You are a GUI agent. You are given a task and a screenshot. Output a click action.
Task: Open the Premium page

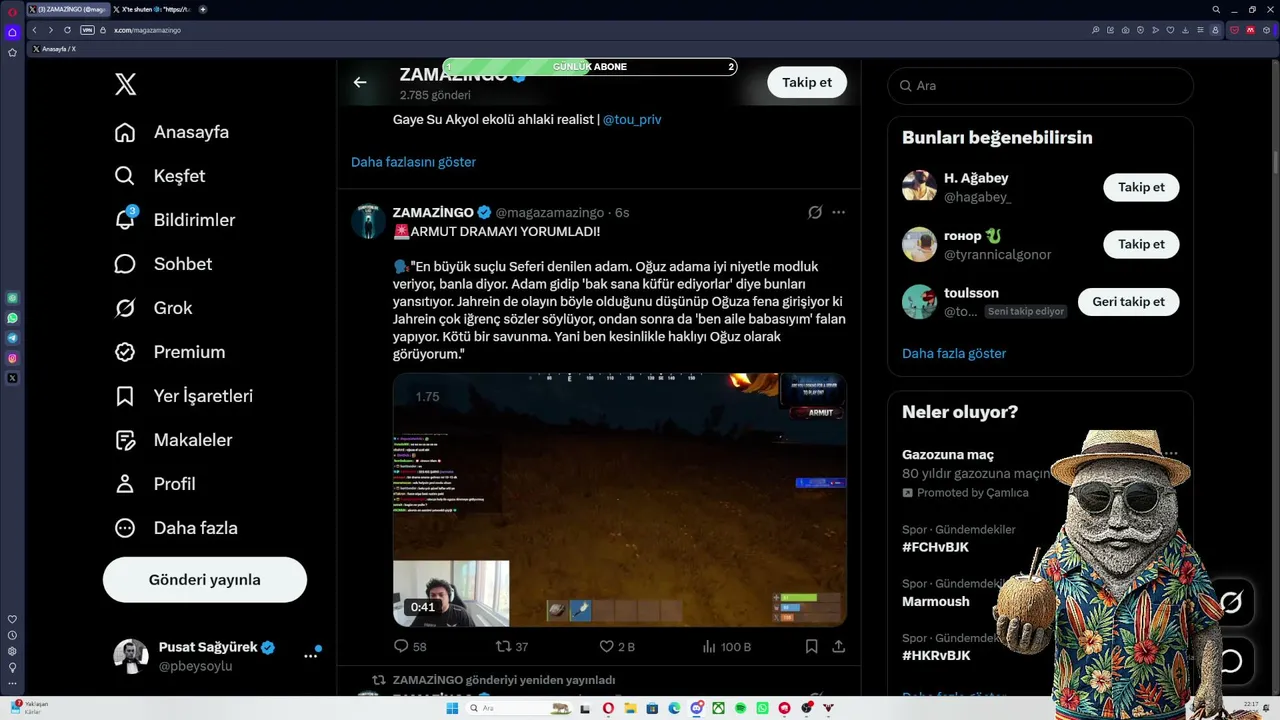[x=170, y=352]
